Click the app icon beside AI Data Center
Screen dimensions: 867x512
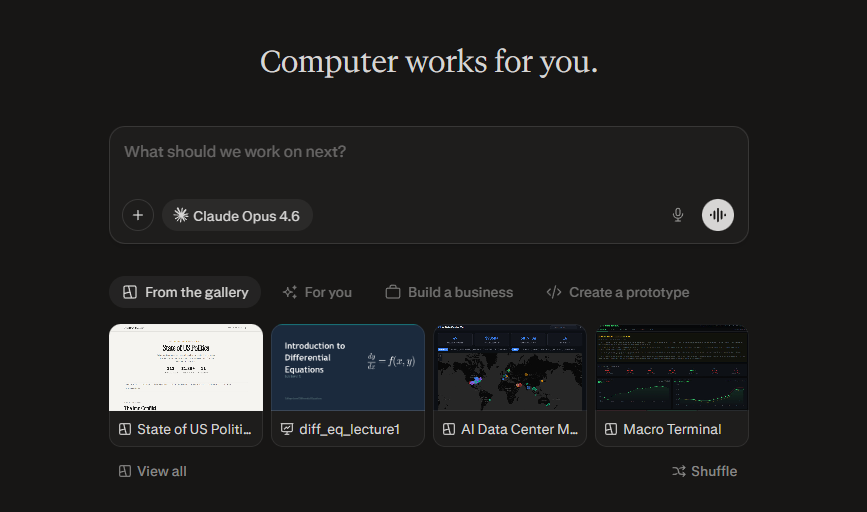[449, 429]
